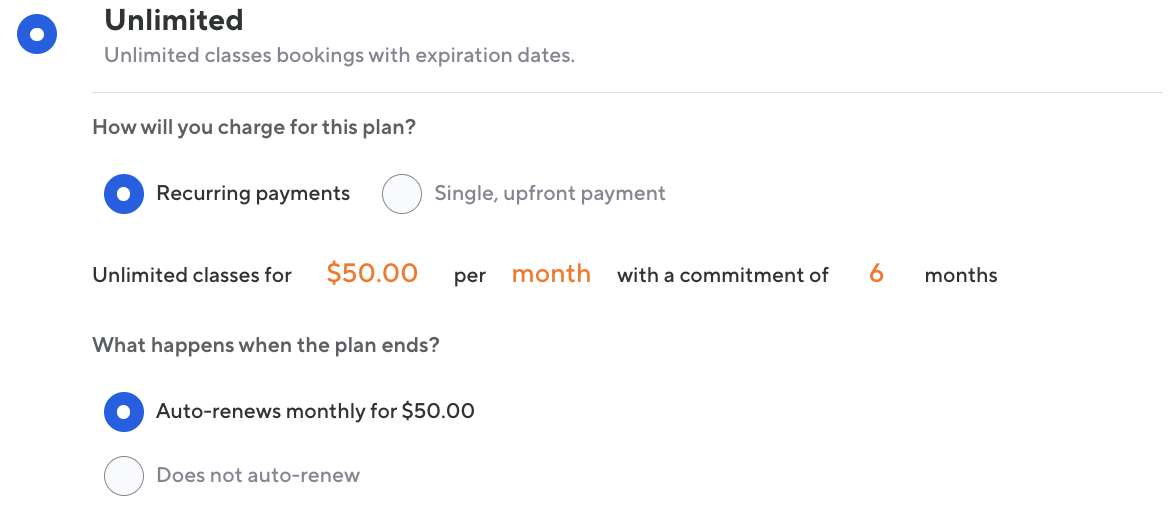Click the months unit label after 6
Image resolution: width=1174 pixels, height=520 pixels.
coord(960,275)
